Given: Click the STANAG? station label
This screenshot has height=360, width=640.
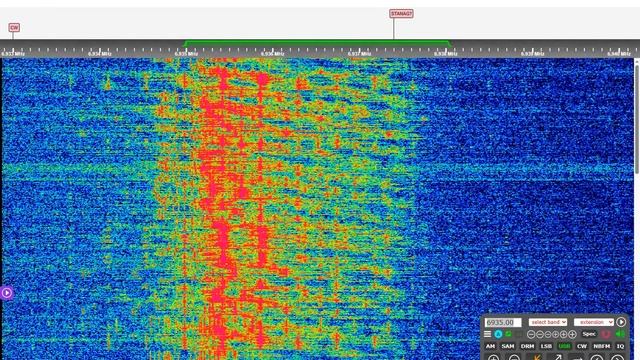Looking at the screenshot, I should pyautogui.click(x=401, y=14).
